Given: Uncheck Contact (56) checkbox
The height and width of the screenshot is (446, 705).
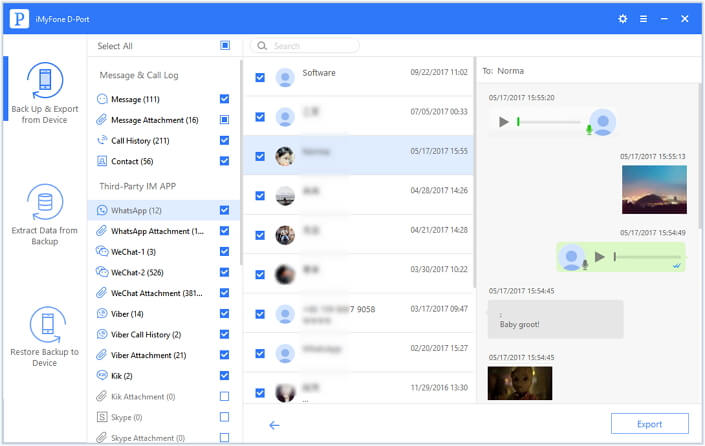Looking at the screenshot, I should (224, 161).
